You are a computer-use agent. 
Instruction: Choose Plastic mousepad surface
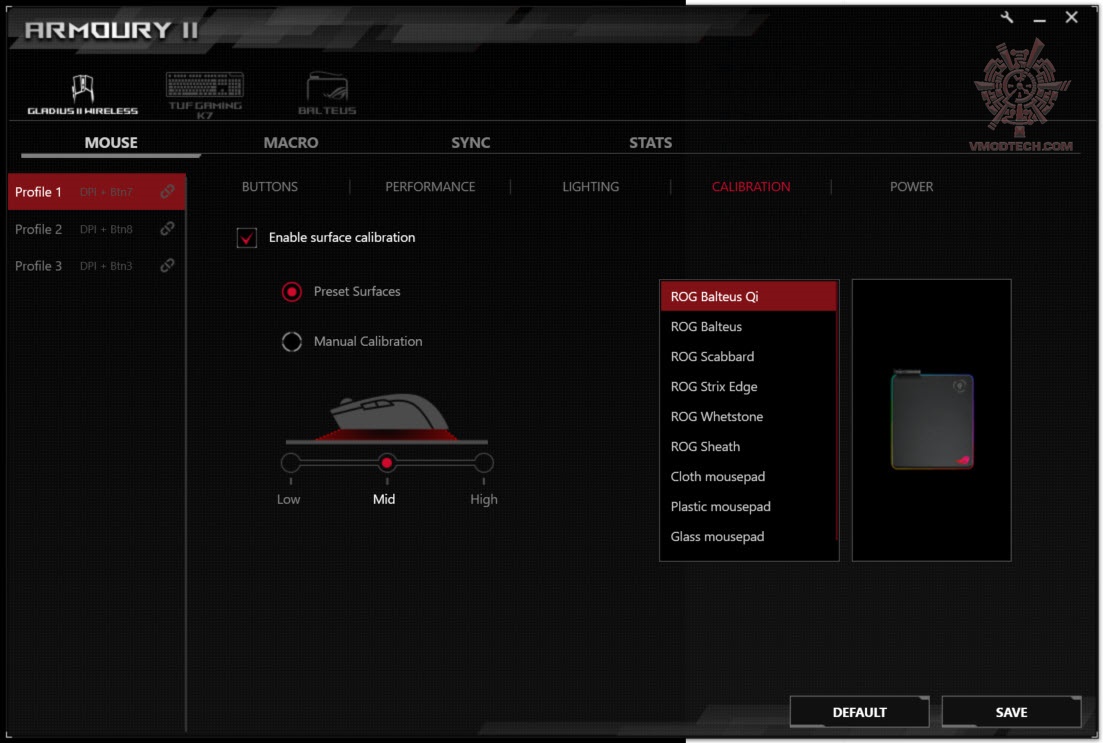click(748, 507)
